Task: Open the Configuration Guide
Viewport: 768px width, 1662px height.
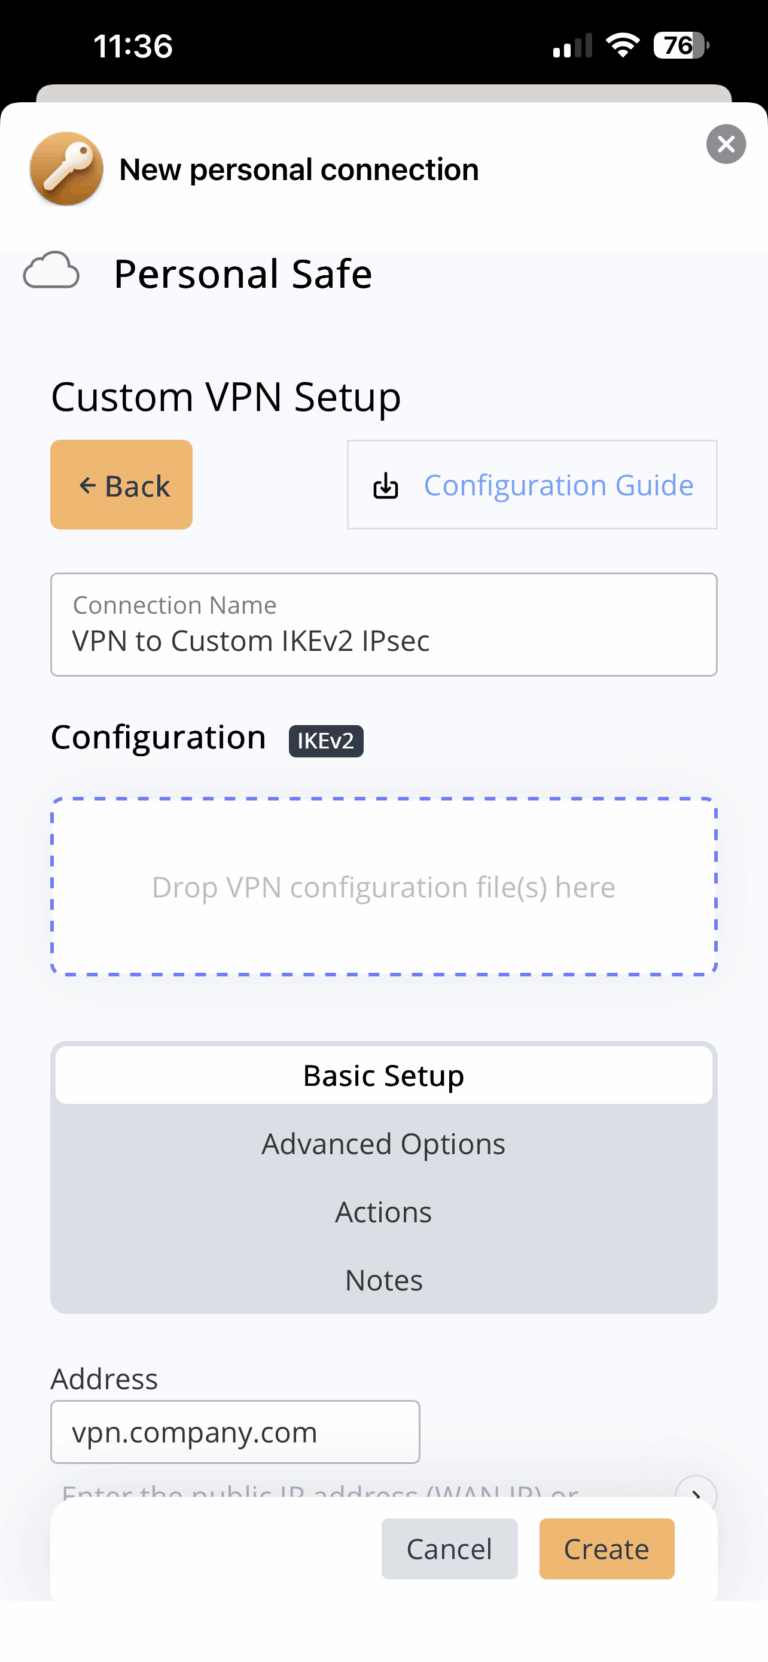Action: (x=558, y=484)
